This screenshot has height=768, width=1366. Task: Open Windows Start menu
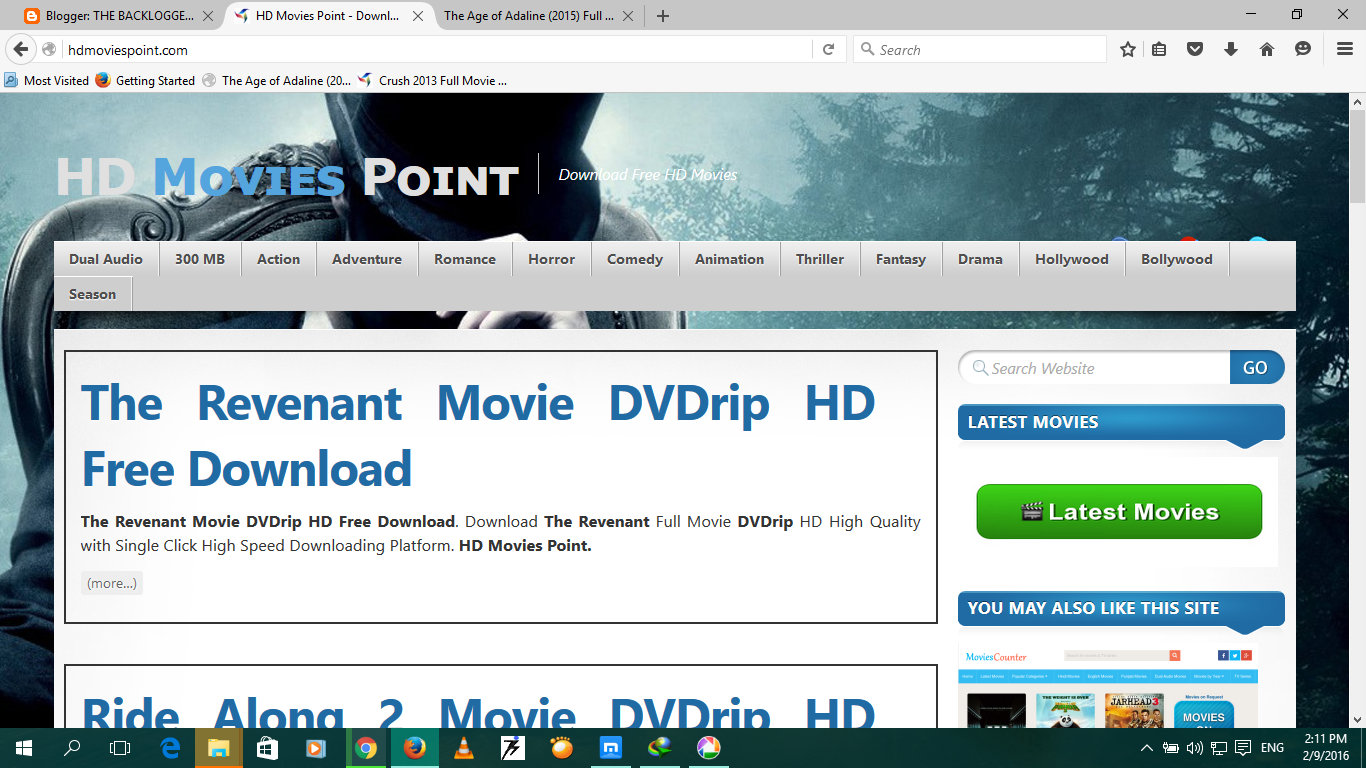pyautogui.click(x=23, y=748)
